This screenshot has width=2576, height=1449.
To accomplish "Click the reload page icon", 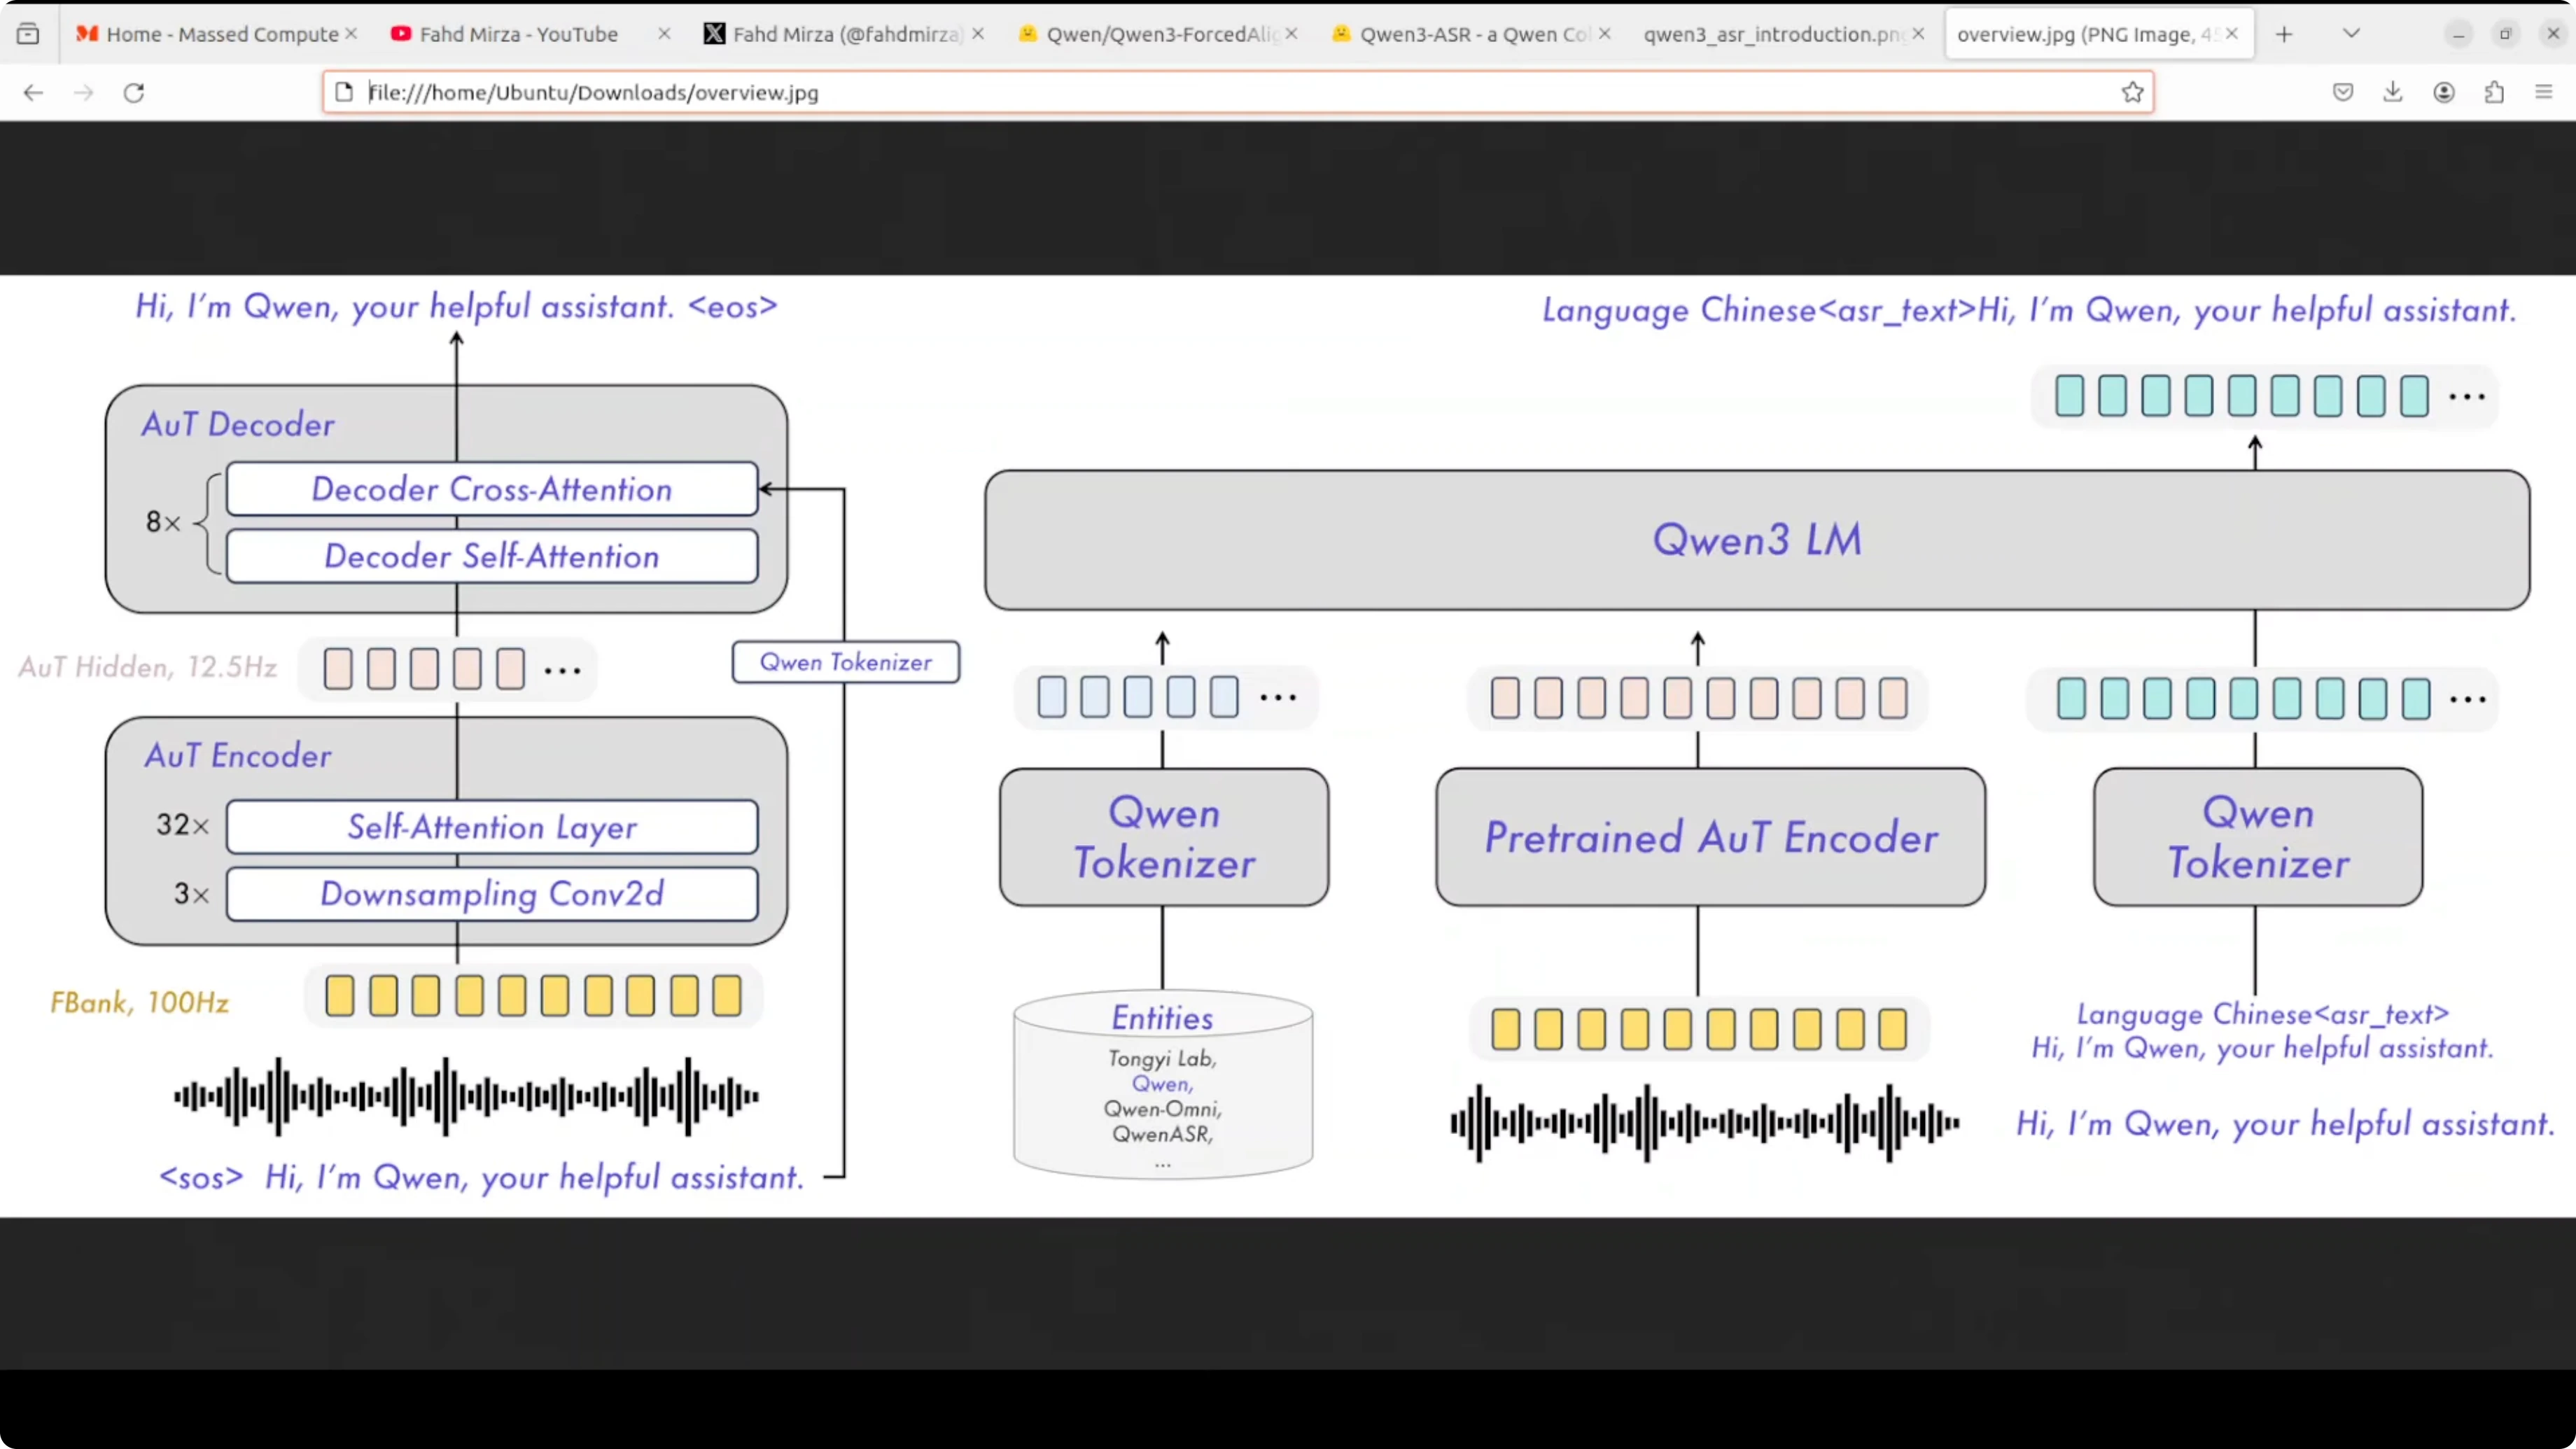I will click(x=134, y=93).
